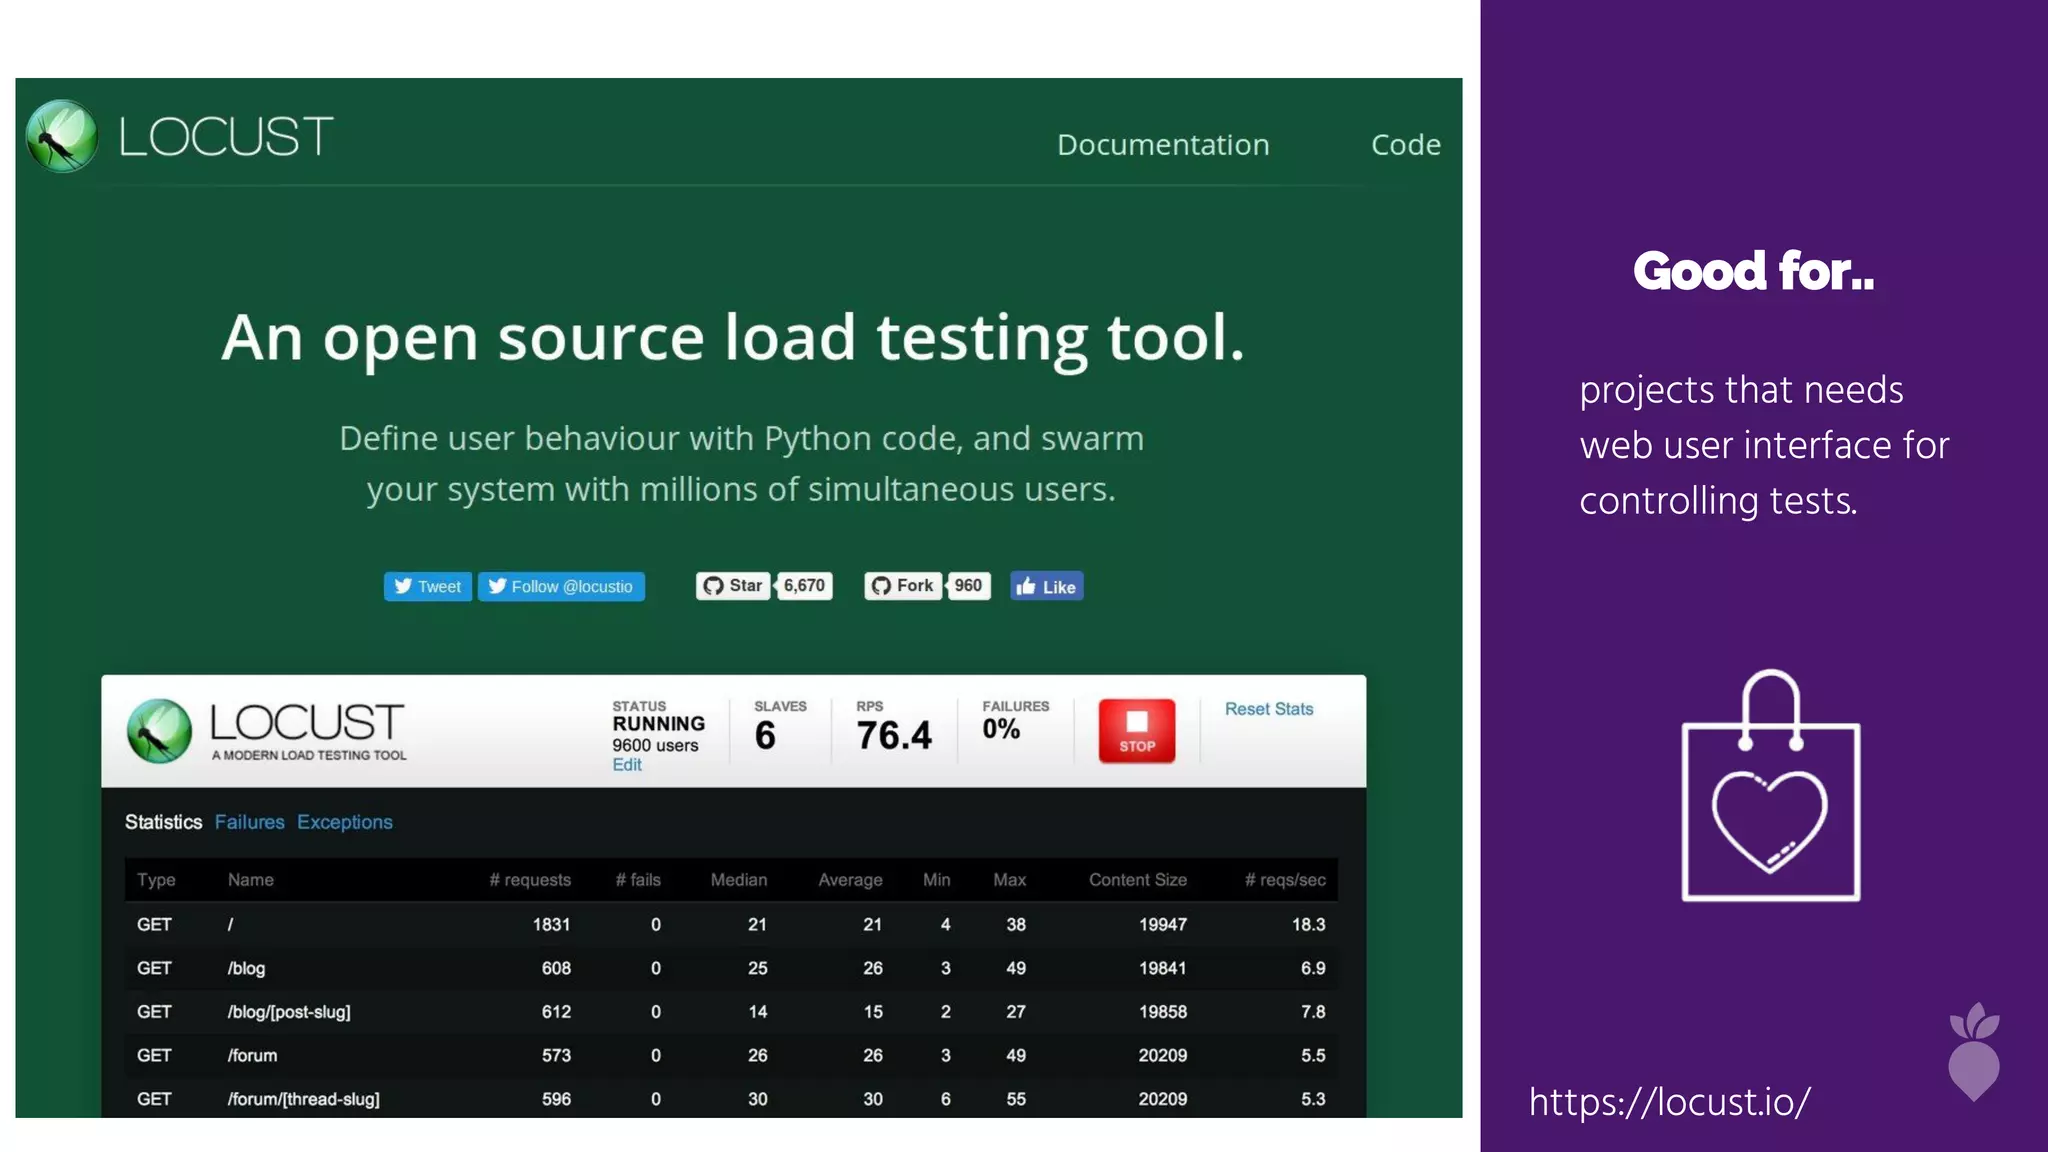Click the GitHub octocat icon in Fork

point(881,586)
